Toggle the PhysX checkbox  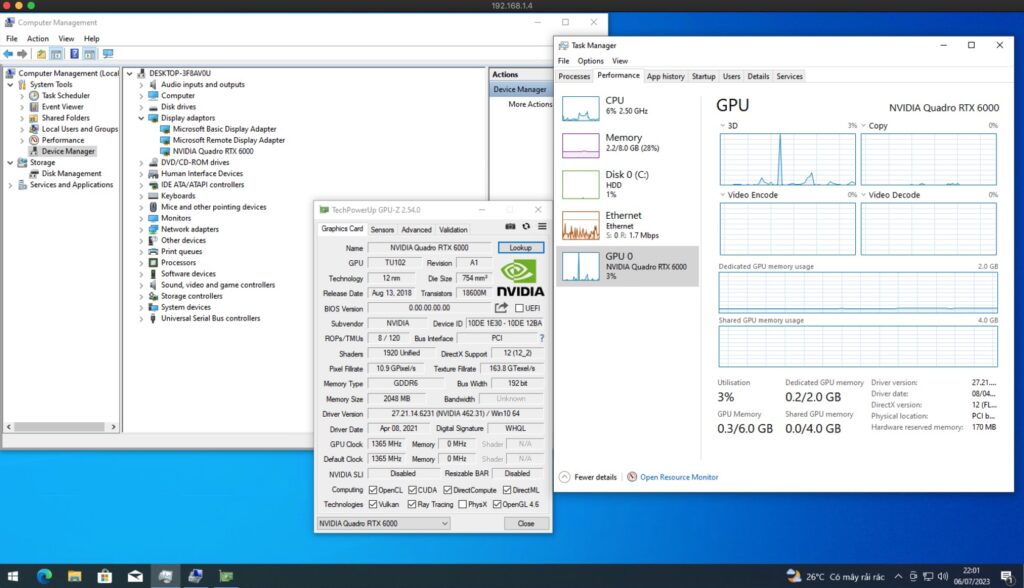click(462, 504)
